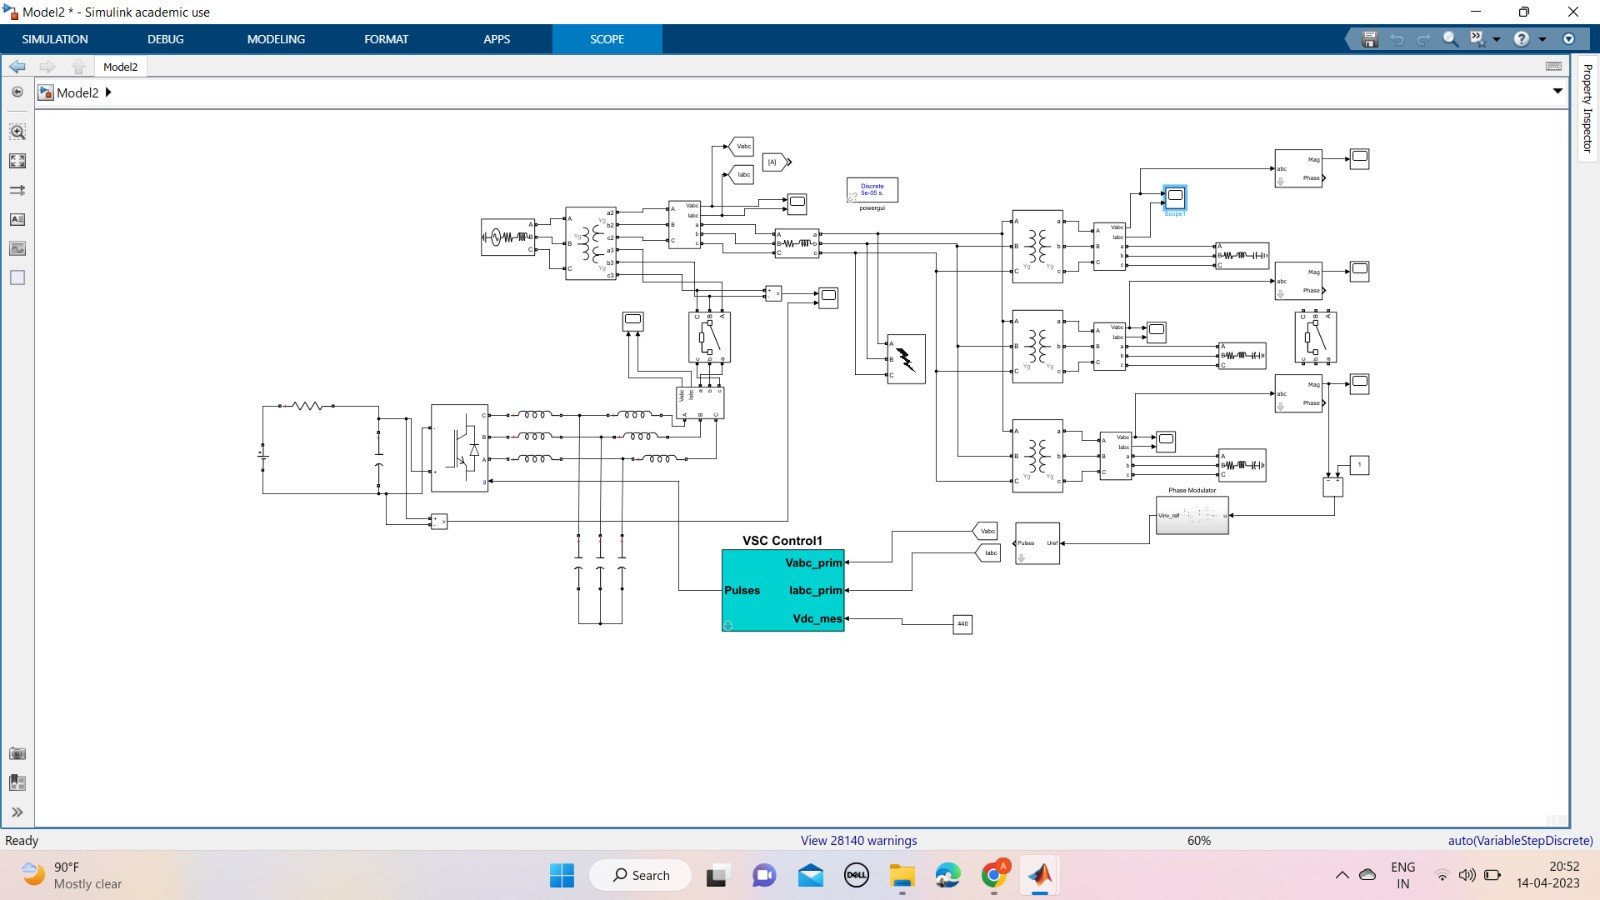1600x900 pixels.
Task: Click the Model2 model icon in breadcrumb
Action: [x=45, y=92]
